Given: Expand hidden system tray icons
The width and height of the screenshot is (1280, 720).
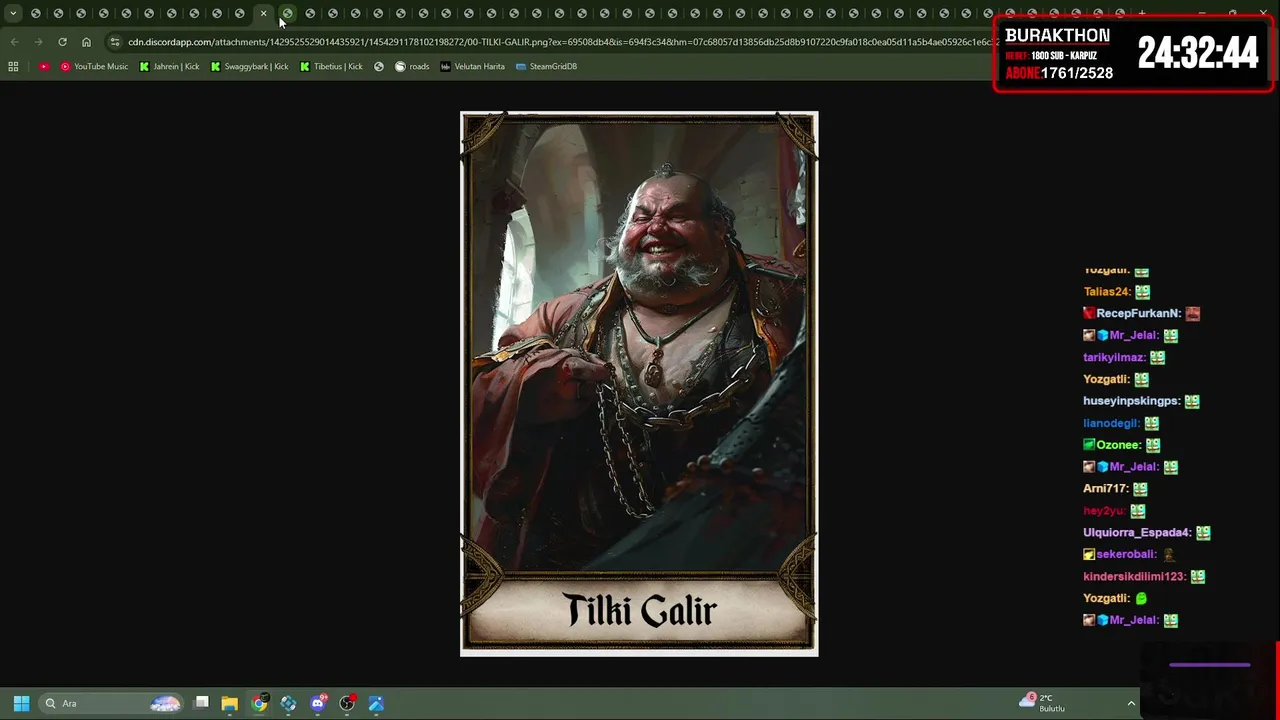Looking at the screenshot, I should [1131, 703].
